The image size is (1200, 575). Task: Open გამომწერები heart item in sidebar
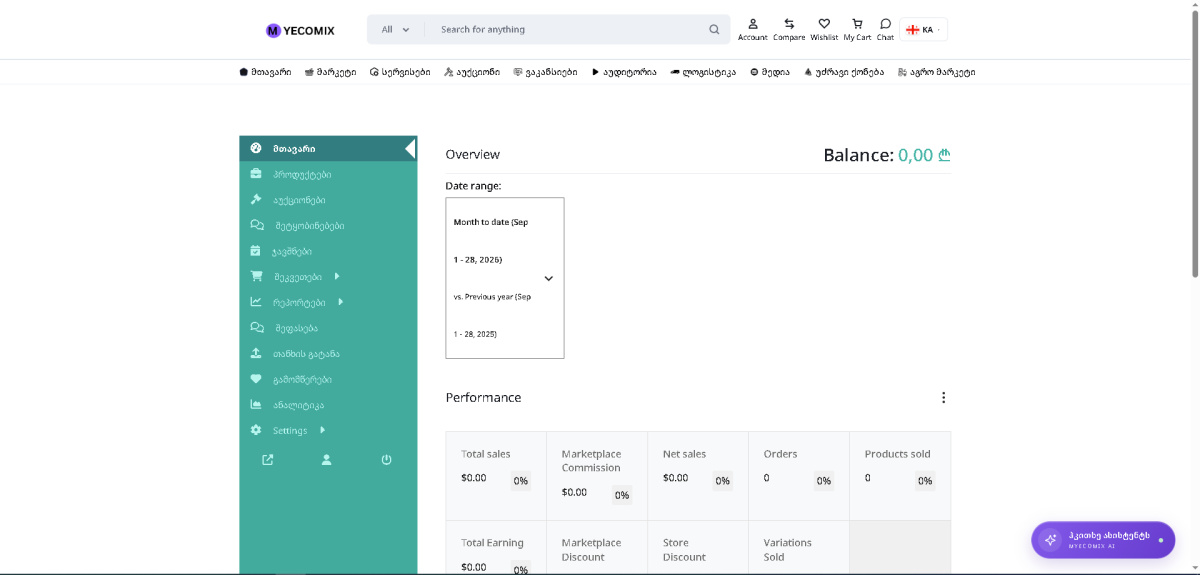(x=328, y=380)
